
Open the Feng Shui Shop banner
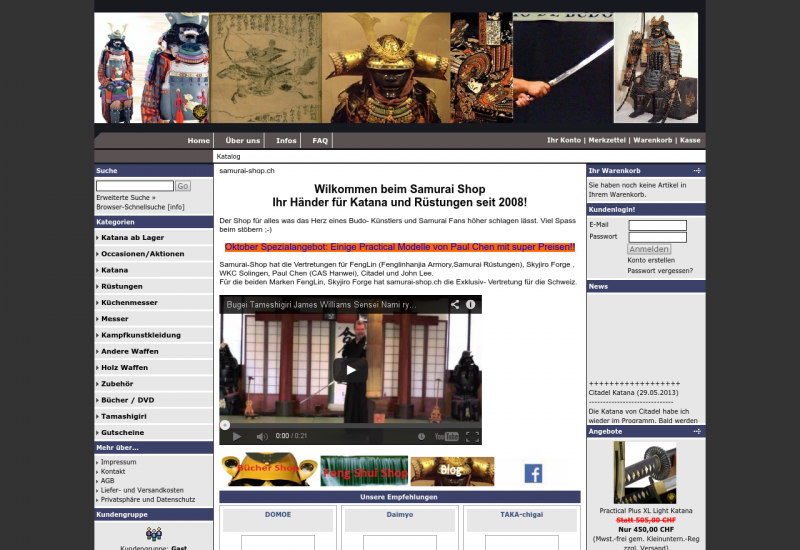point(364,472)
